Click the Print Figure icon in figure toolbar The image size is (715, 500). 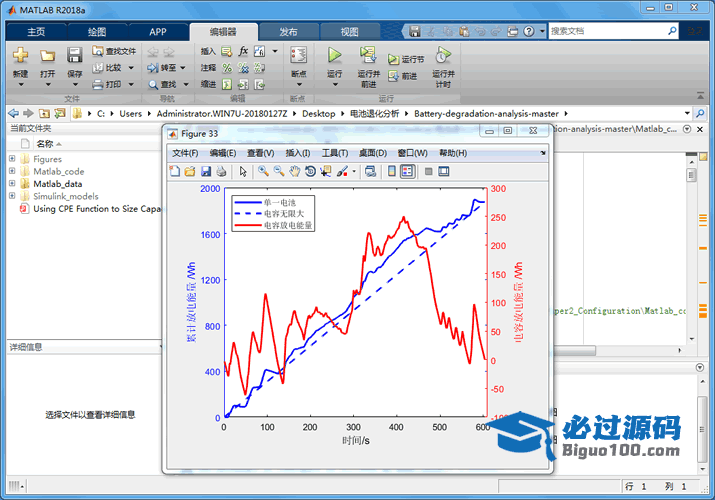(x=222, y=171)
